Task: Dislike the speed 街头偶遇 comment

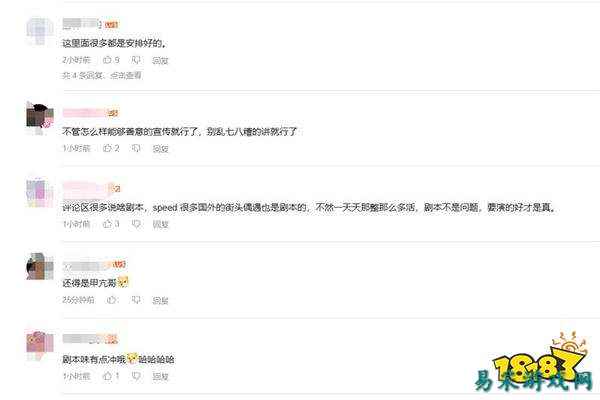Action: pos(136,224)
